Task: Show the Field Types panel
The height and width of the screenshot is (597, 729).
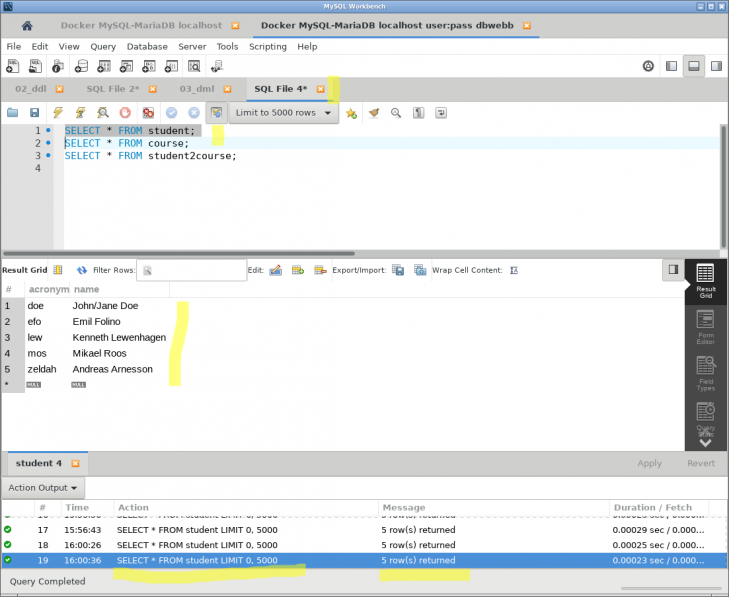Action: coord(705,374)
